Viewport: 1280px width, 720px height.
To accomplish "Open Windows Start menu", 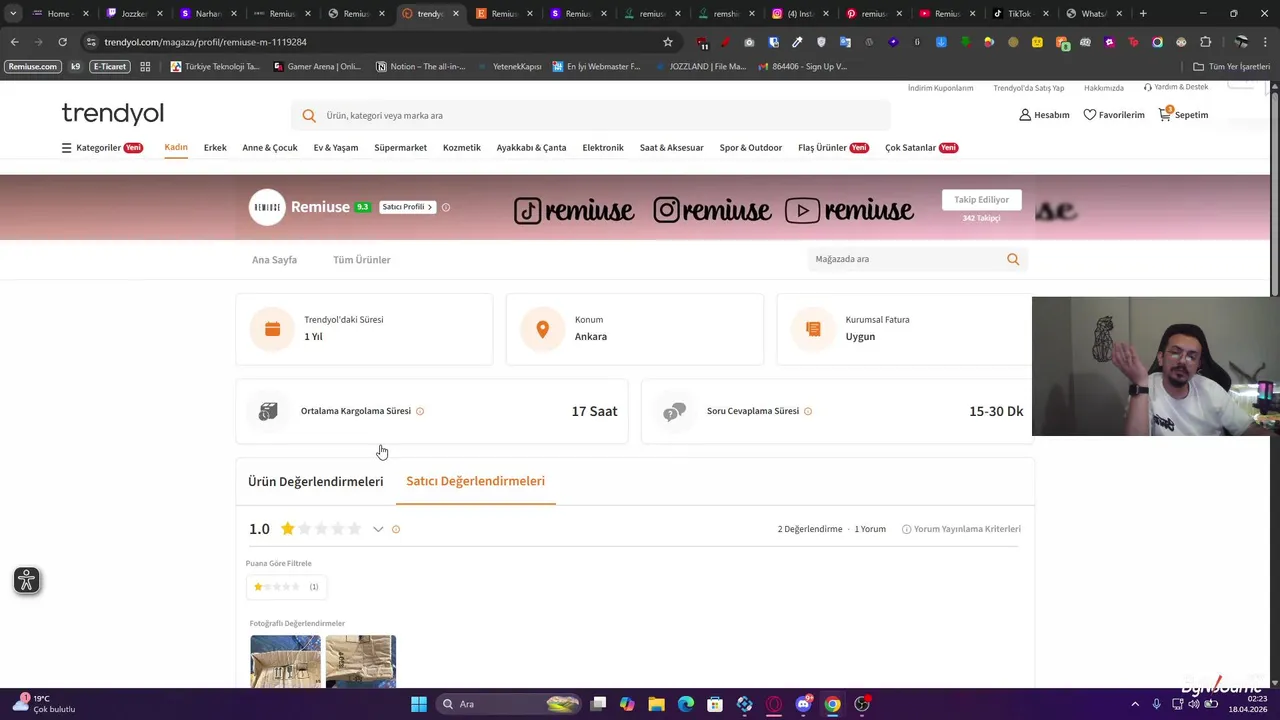I will (419, 704).
